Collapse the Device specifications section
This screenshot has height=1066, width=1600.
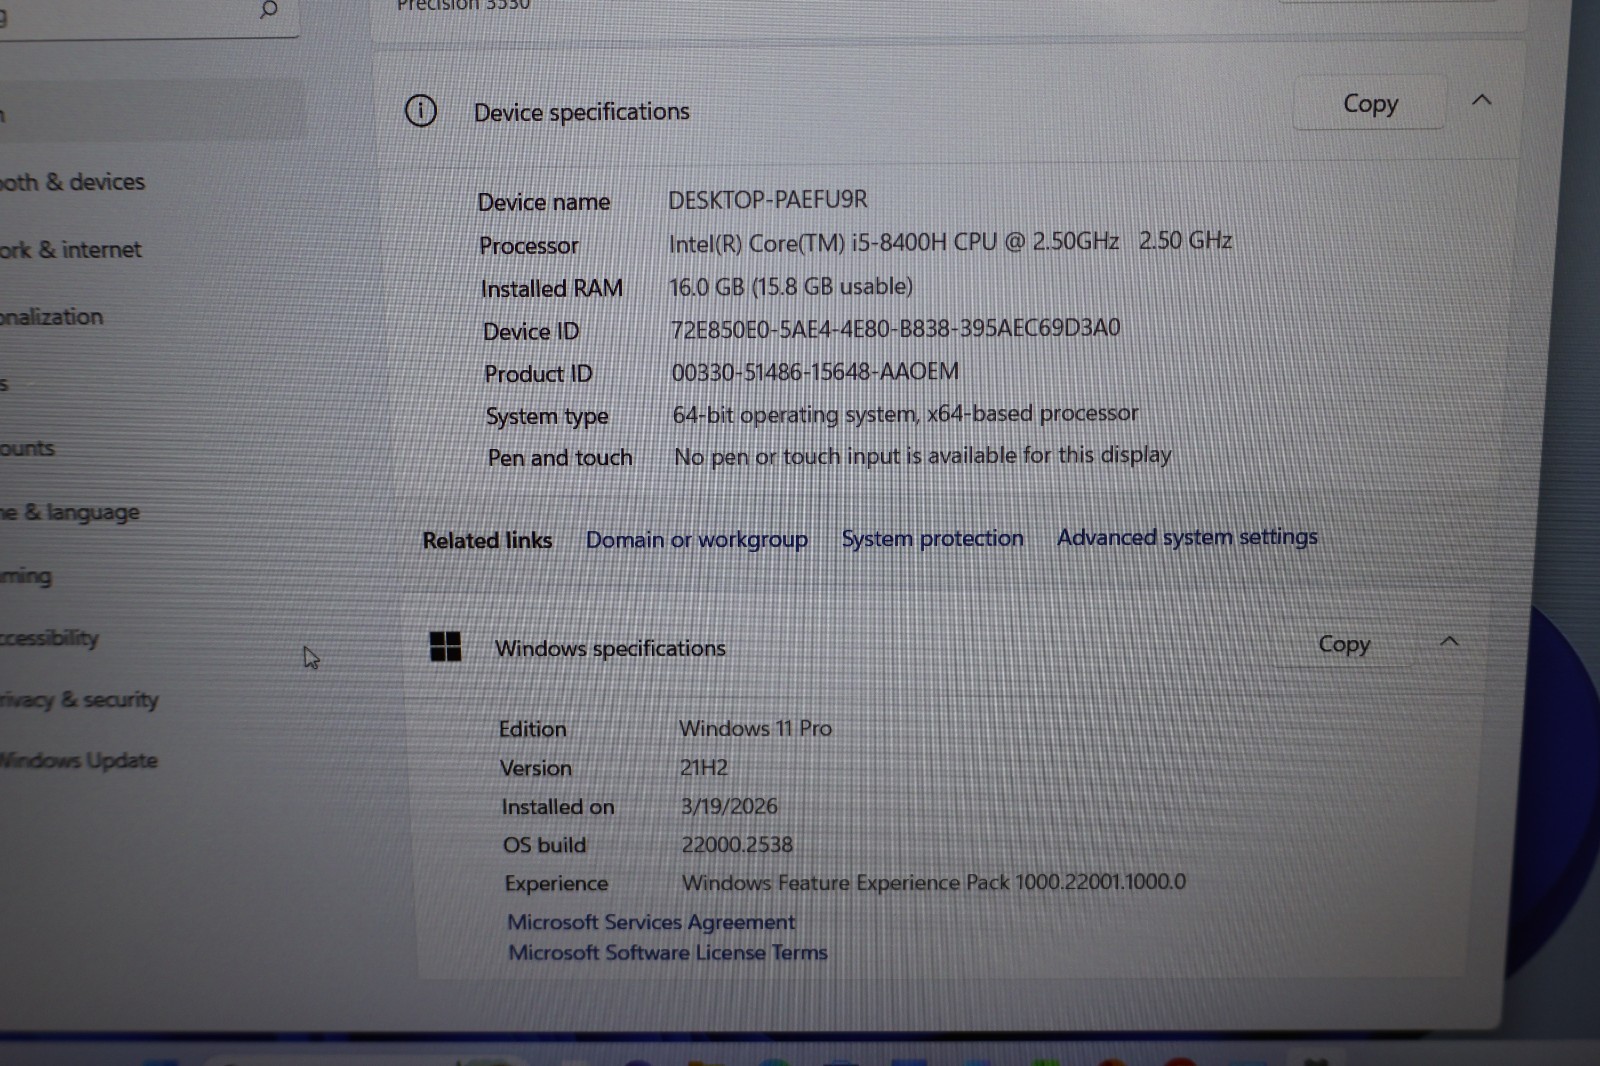point(1482,100)
